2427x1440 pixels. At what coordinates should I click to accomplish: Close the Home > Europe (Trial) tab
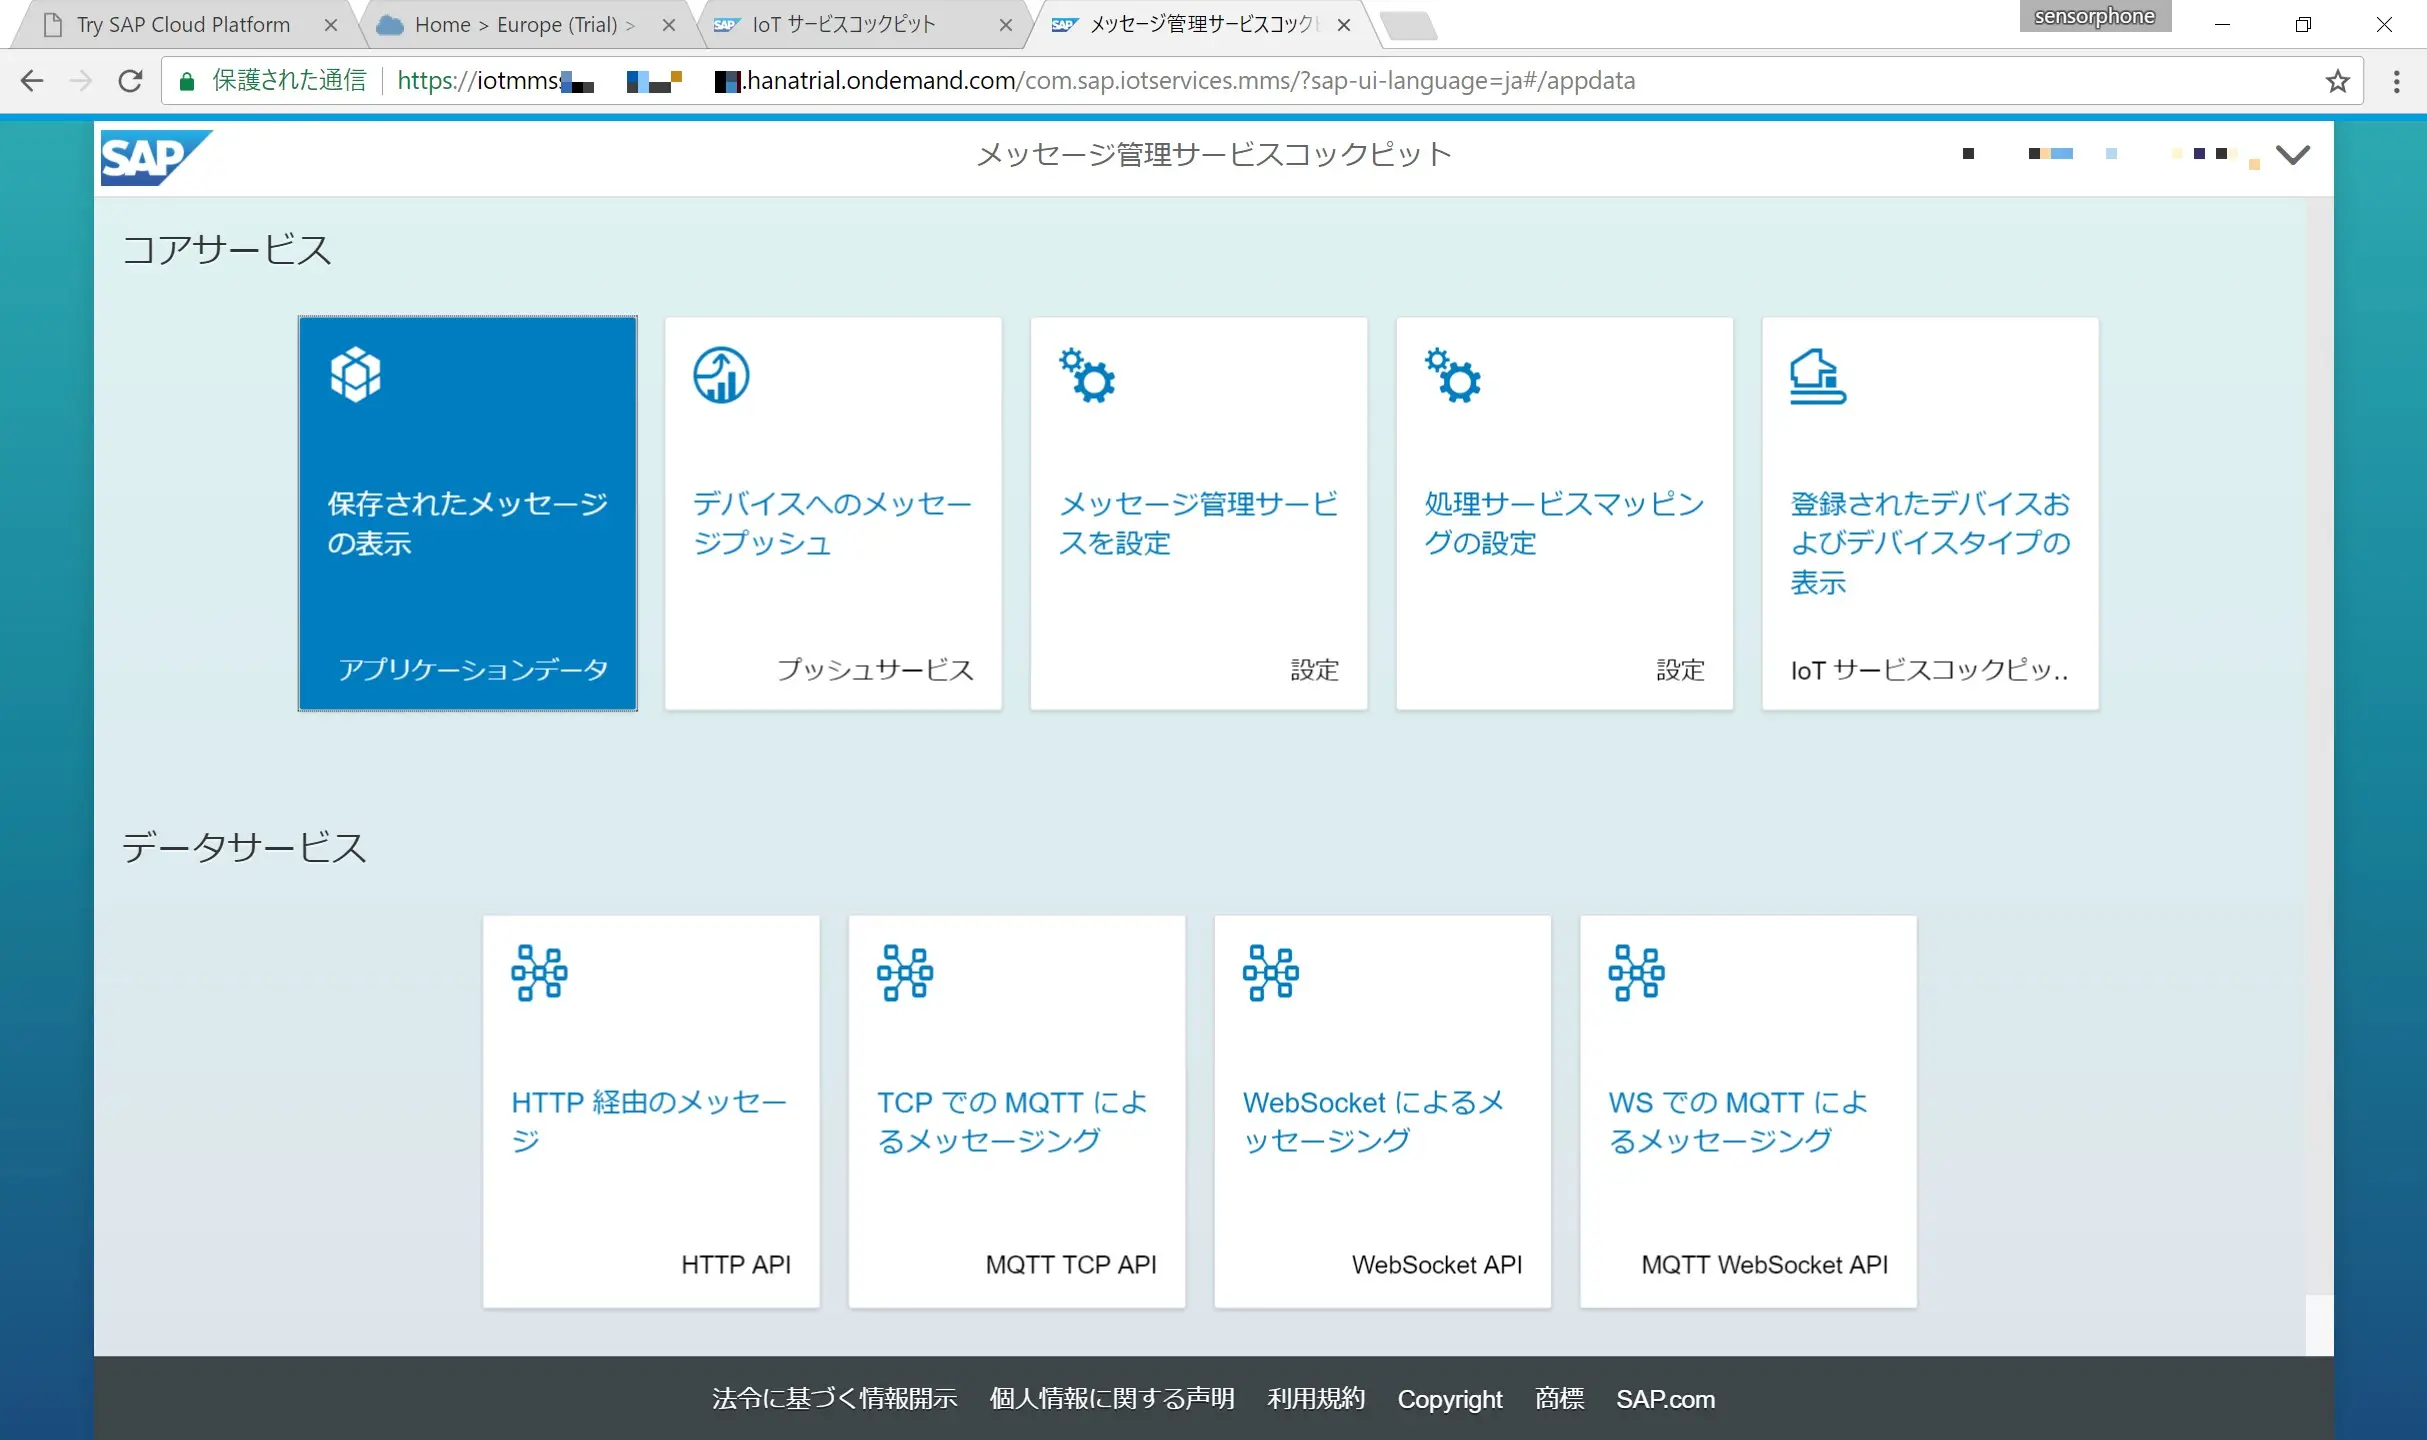669,26
